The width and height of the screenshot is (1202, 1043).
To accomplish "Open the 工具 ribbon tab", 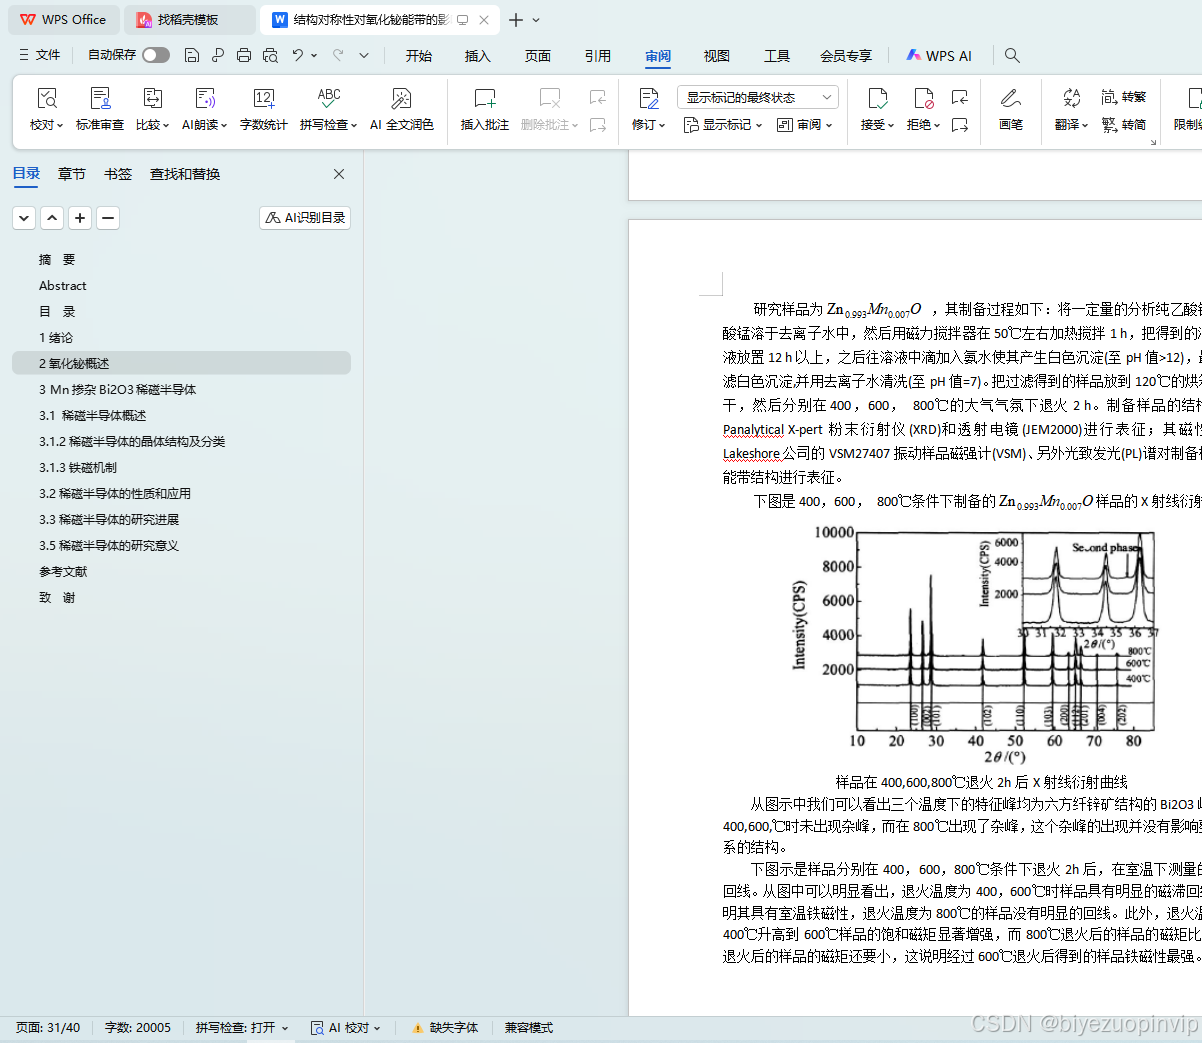I will [x=777, y=56].
